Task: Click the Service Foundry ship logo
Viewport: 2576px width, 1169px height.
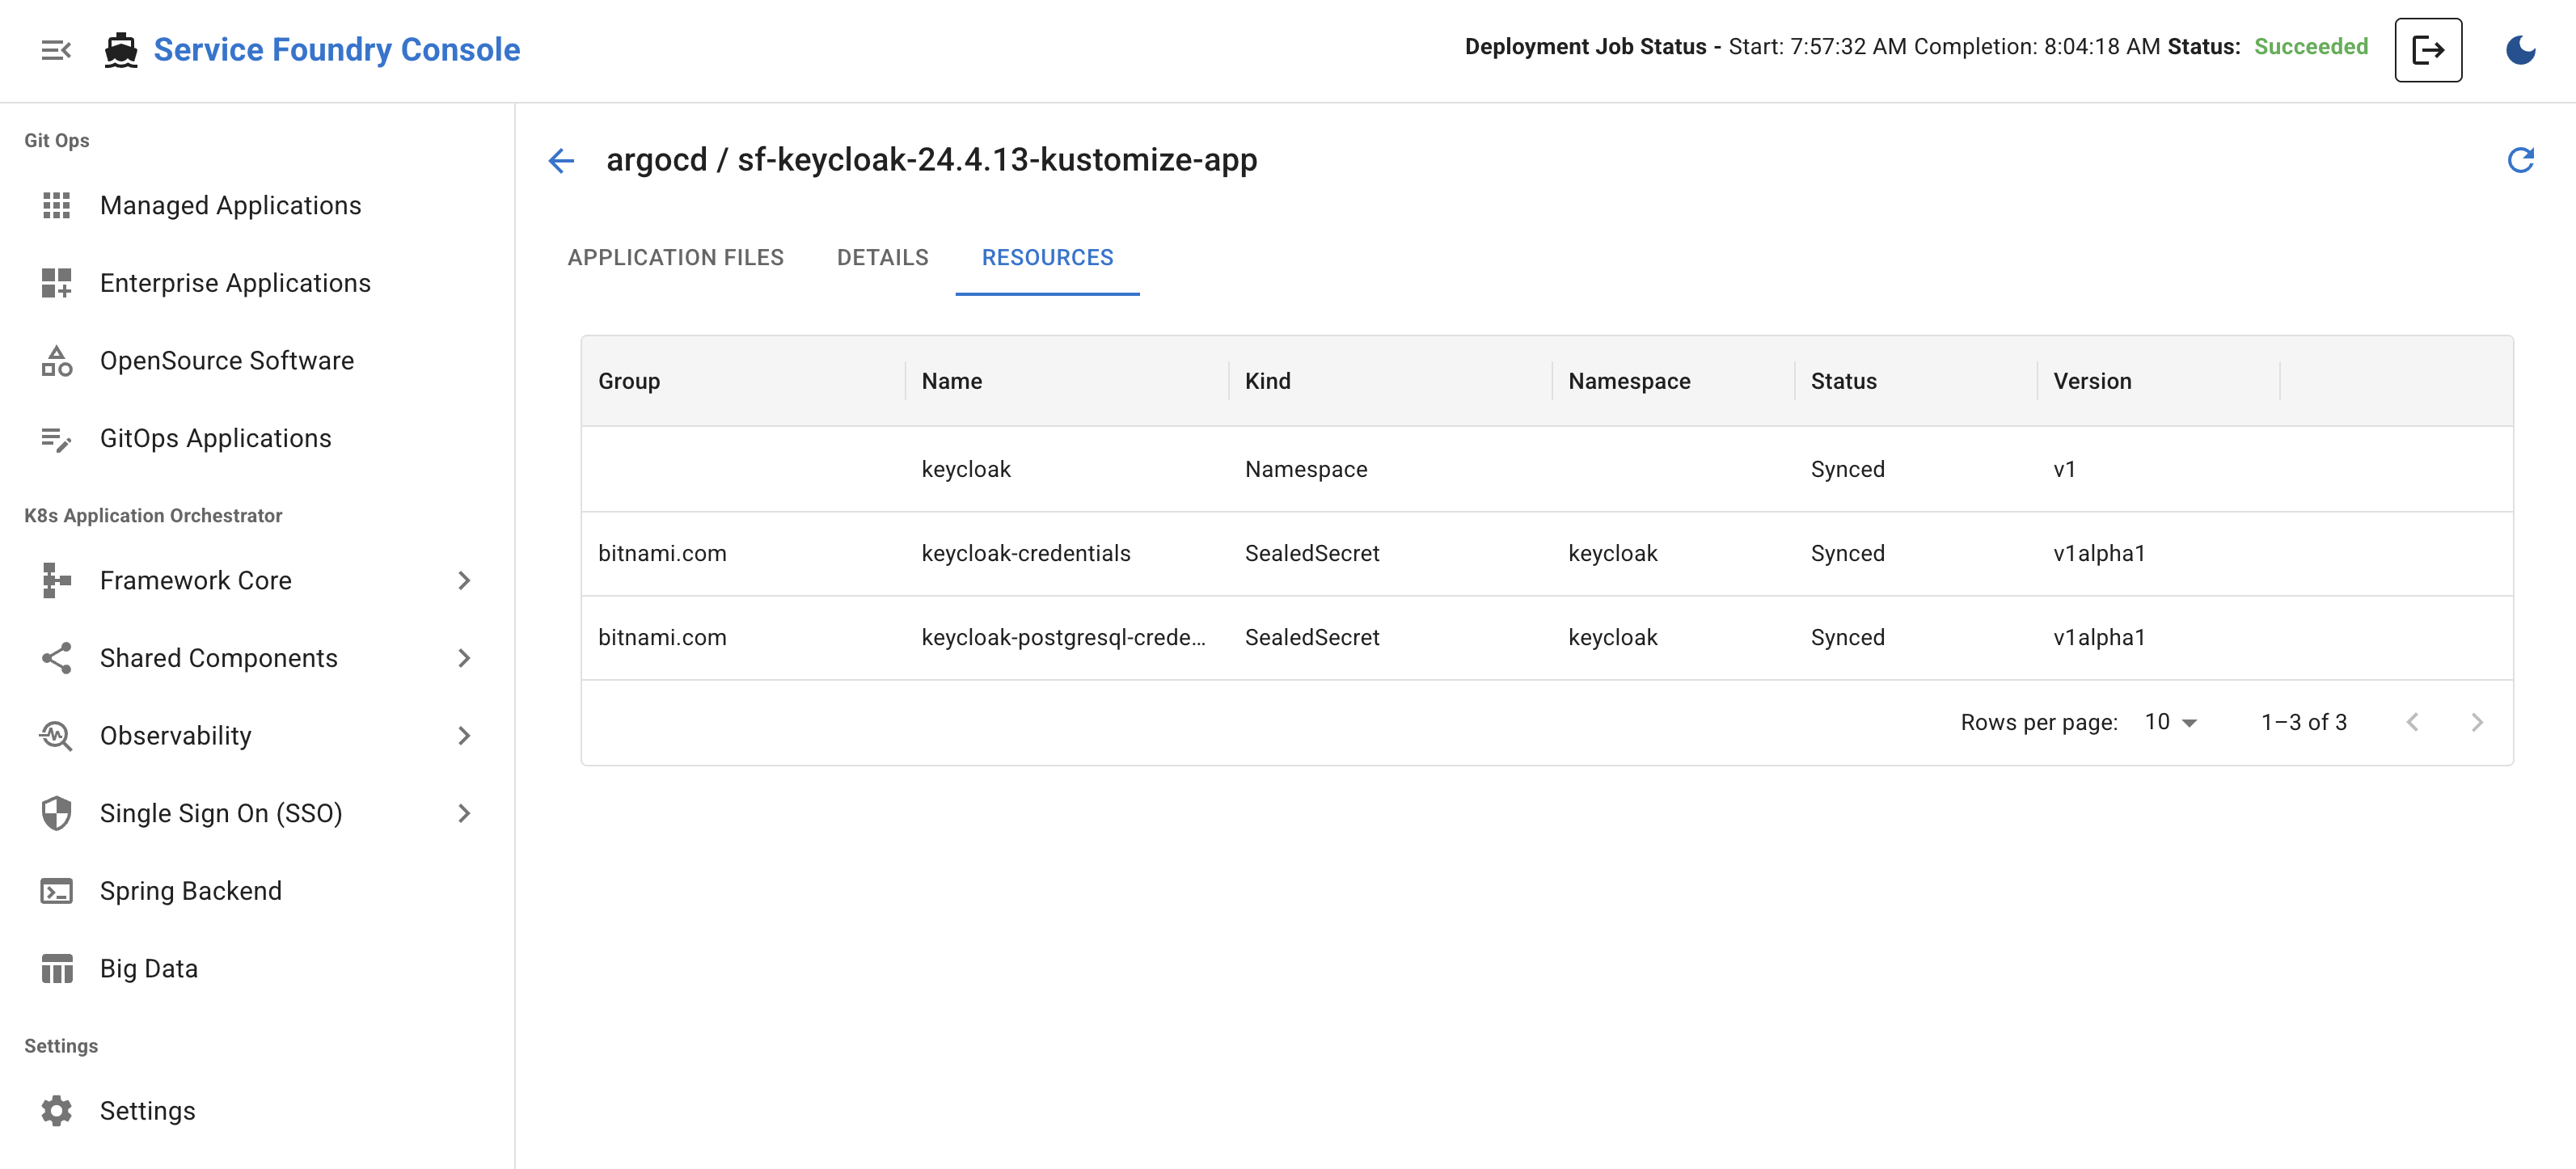Action: (121, 50)
